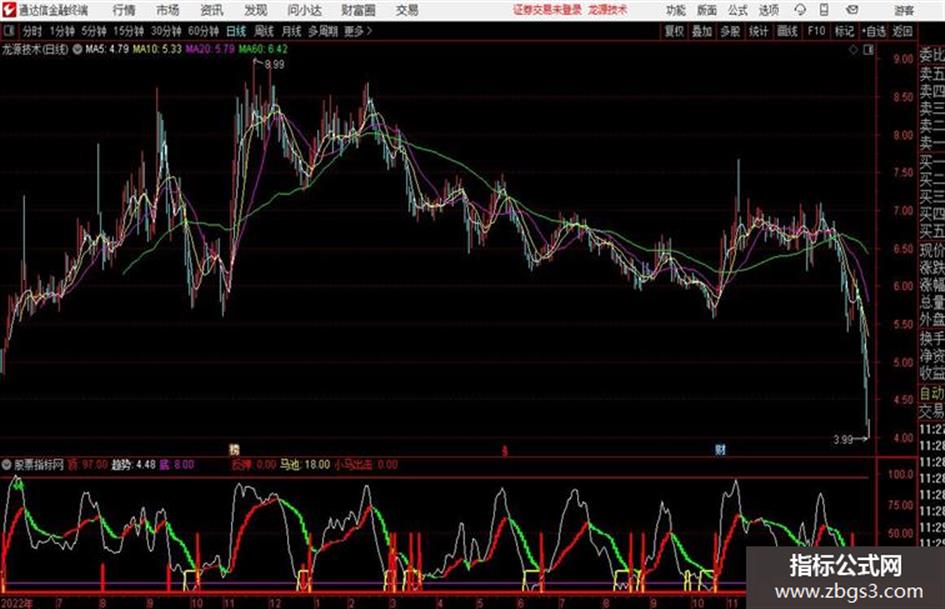Click the 趋势: 4.48 indicator value

tap(133, 465)
